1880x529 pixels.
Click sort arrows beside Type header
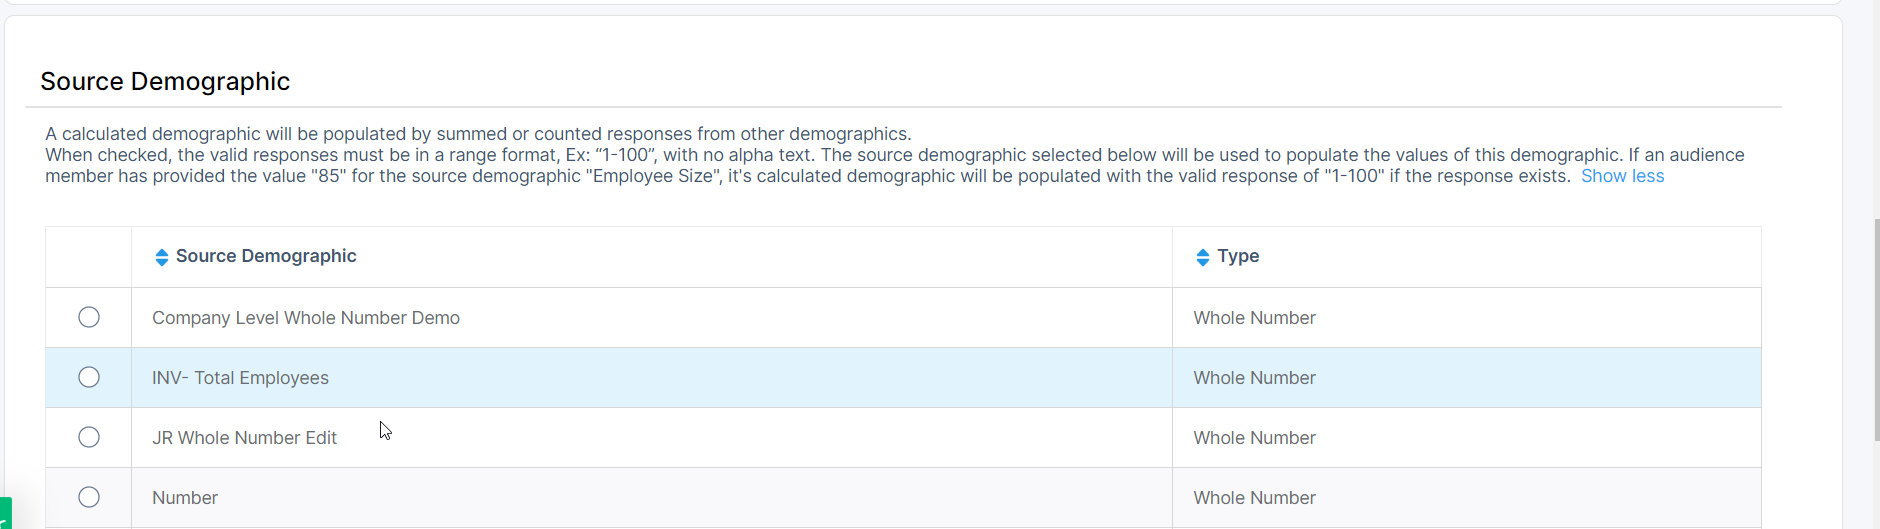[1202, 257]
